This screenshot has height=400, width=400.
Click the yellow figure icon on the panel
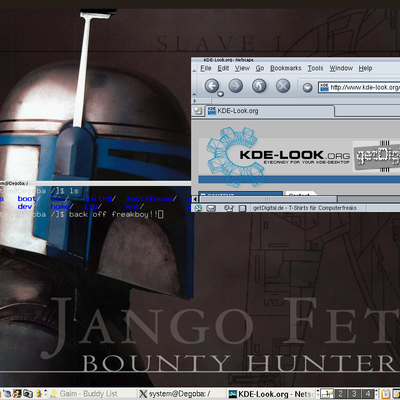point(39,394)
